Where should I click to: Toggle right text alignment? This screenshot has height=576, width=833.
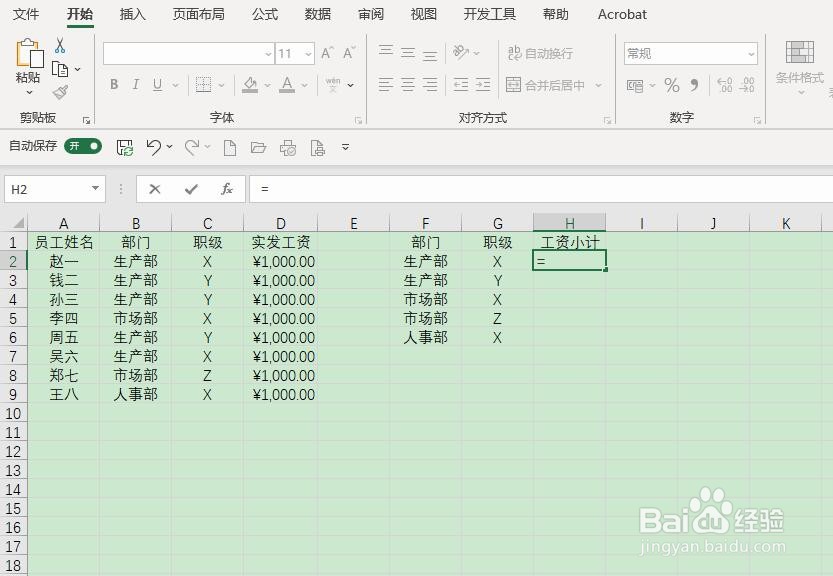coord(430,84)
